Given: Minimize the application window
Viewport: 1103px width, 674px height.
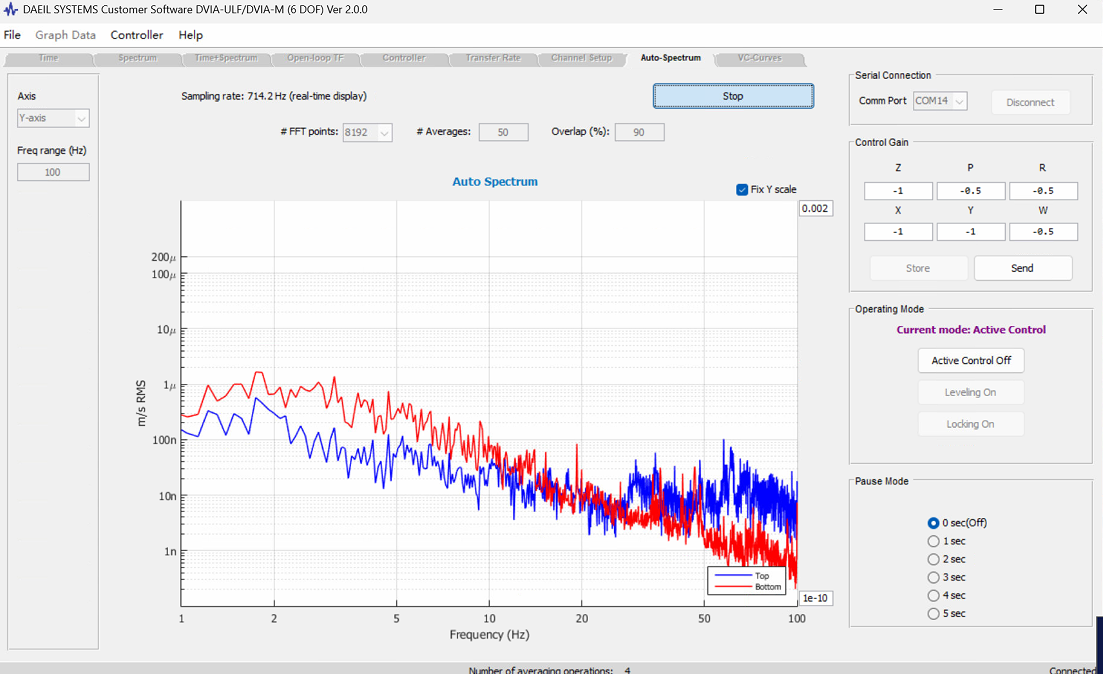Looking at the screenshot, I should point(998,10).
